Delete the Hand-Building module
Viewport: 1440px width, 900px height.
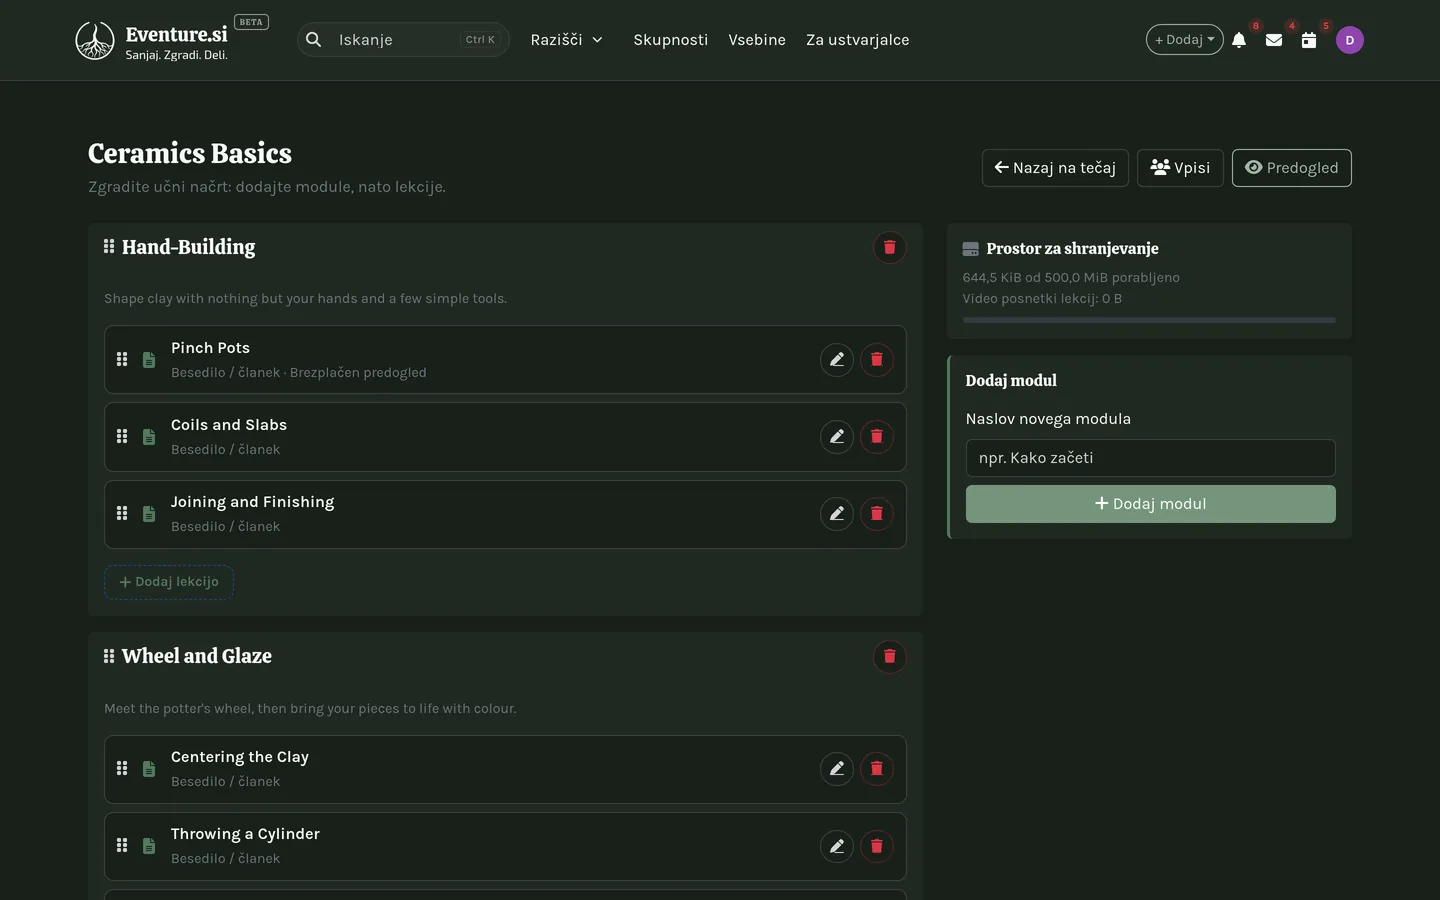click(889, 247)
